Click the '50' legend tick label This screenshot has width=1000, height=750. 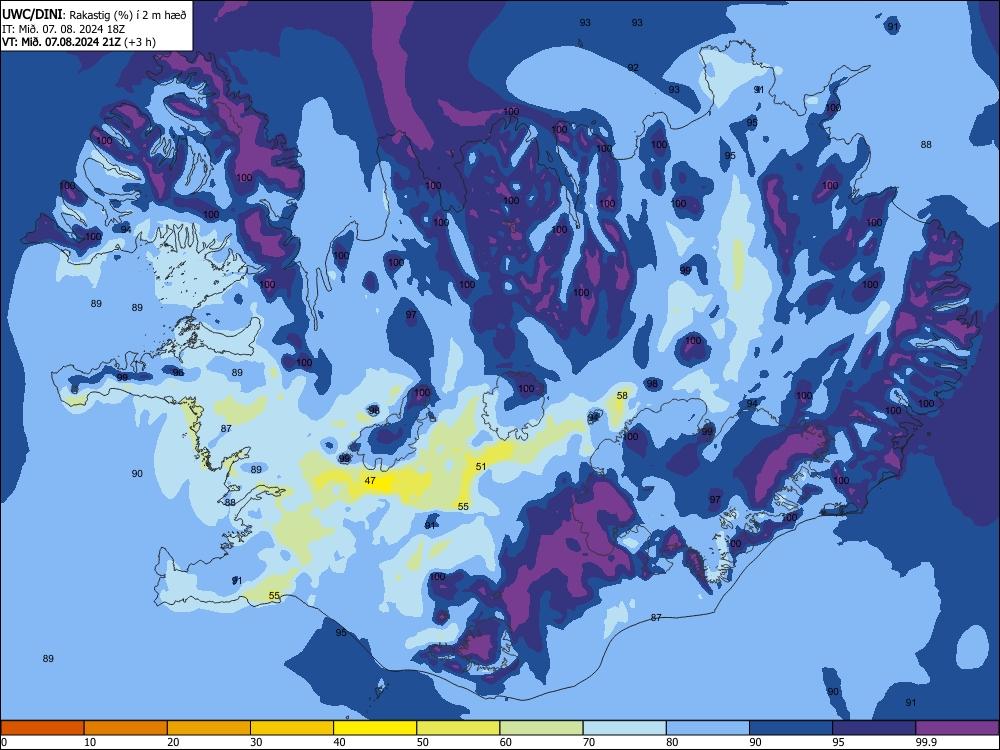[422, 742]
